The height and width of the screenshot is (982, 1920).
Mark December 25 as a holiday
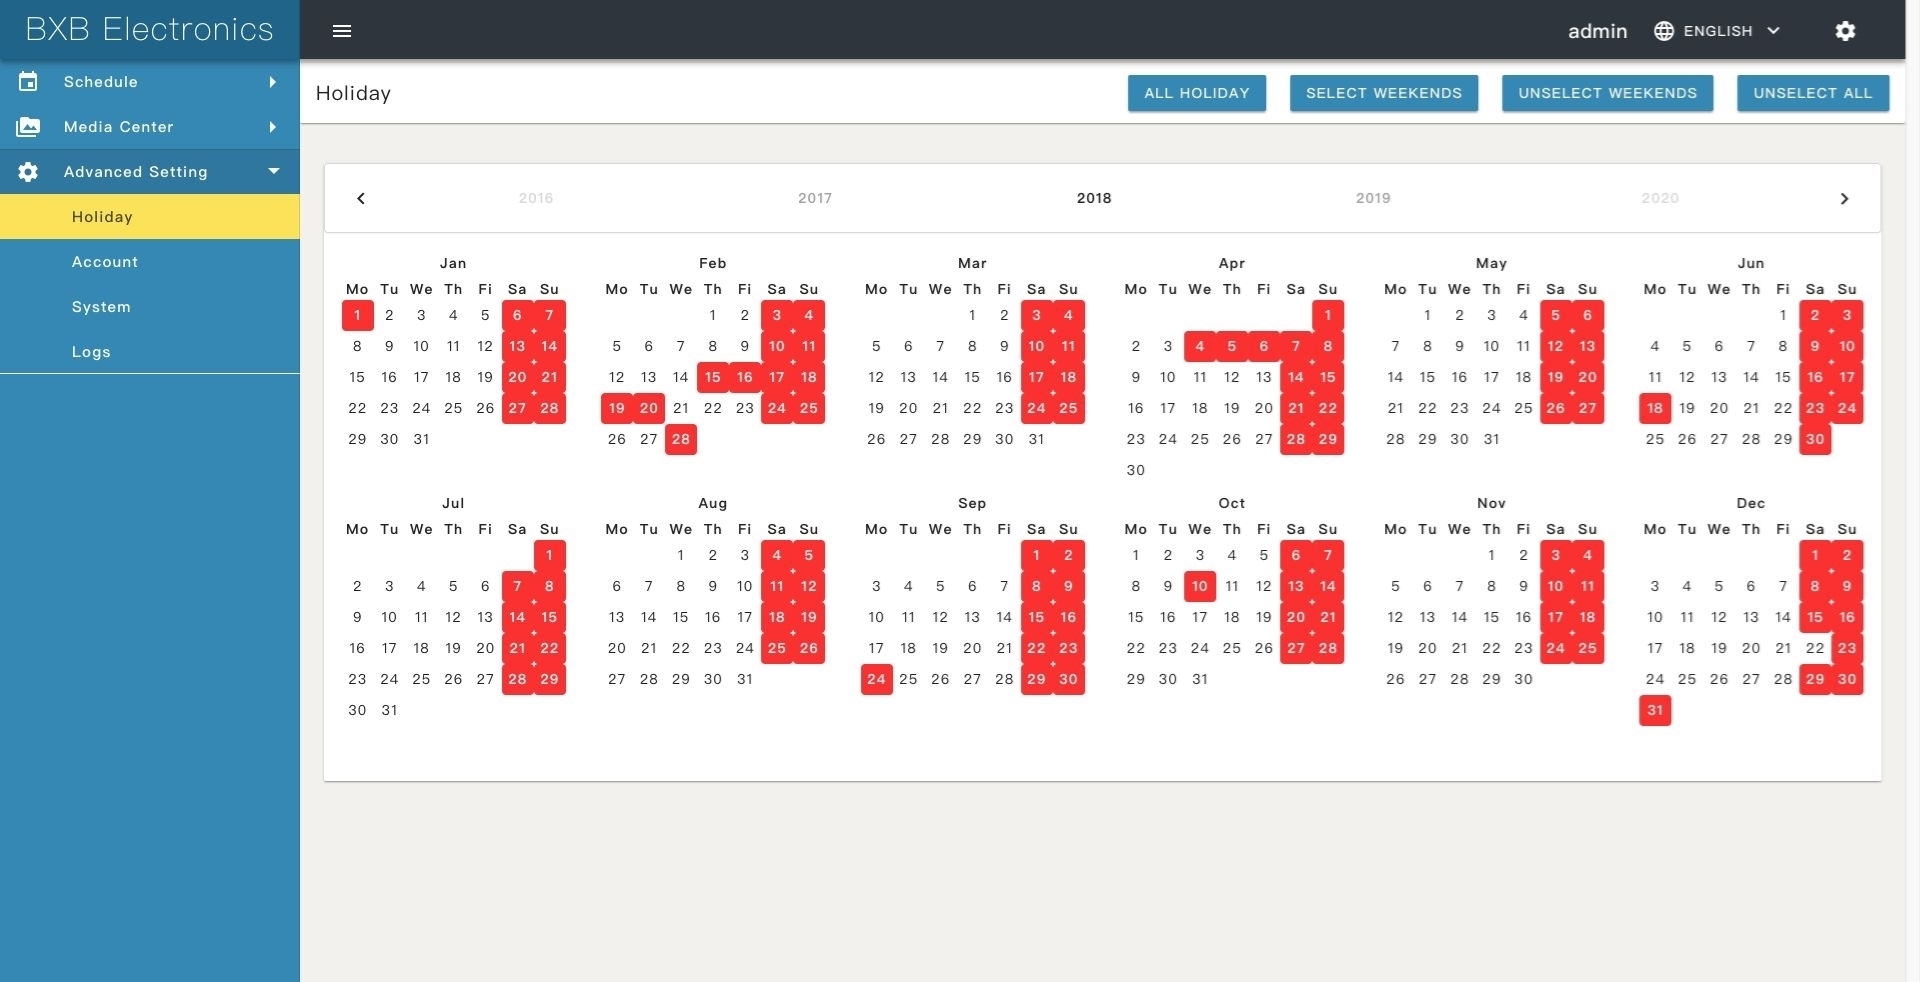click(1687, 679)
